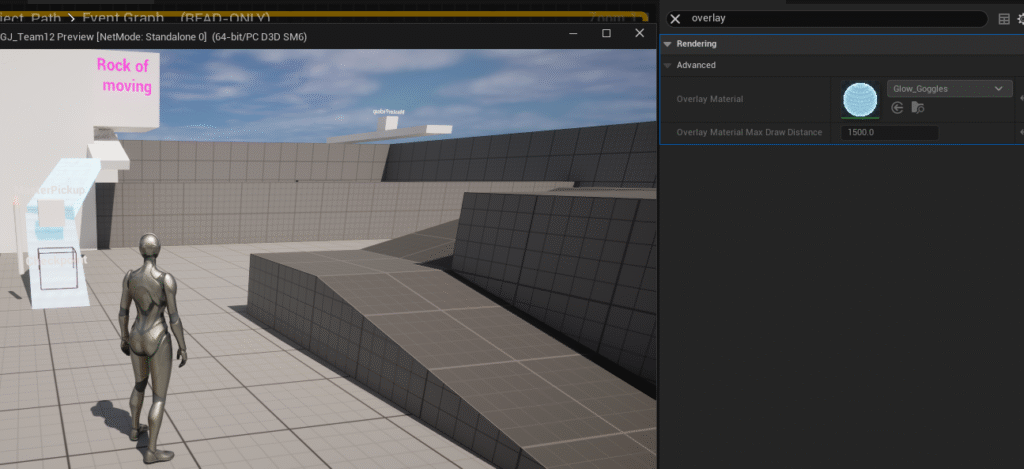Viewport: 1024px width, 469px height.
Task: Click the Overlay Material sphere thumbnail
Action: coord(860,100)
